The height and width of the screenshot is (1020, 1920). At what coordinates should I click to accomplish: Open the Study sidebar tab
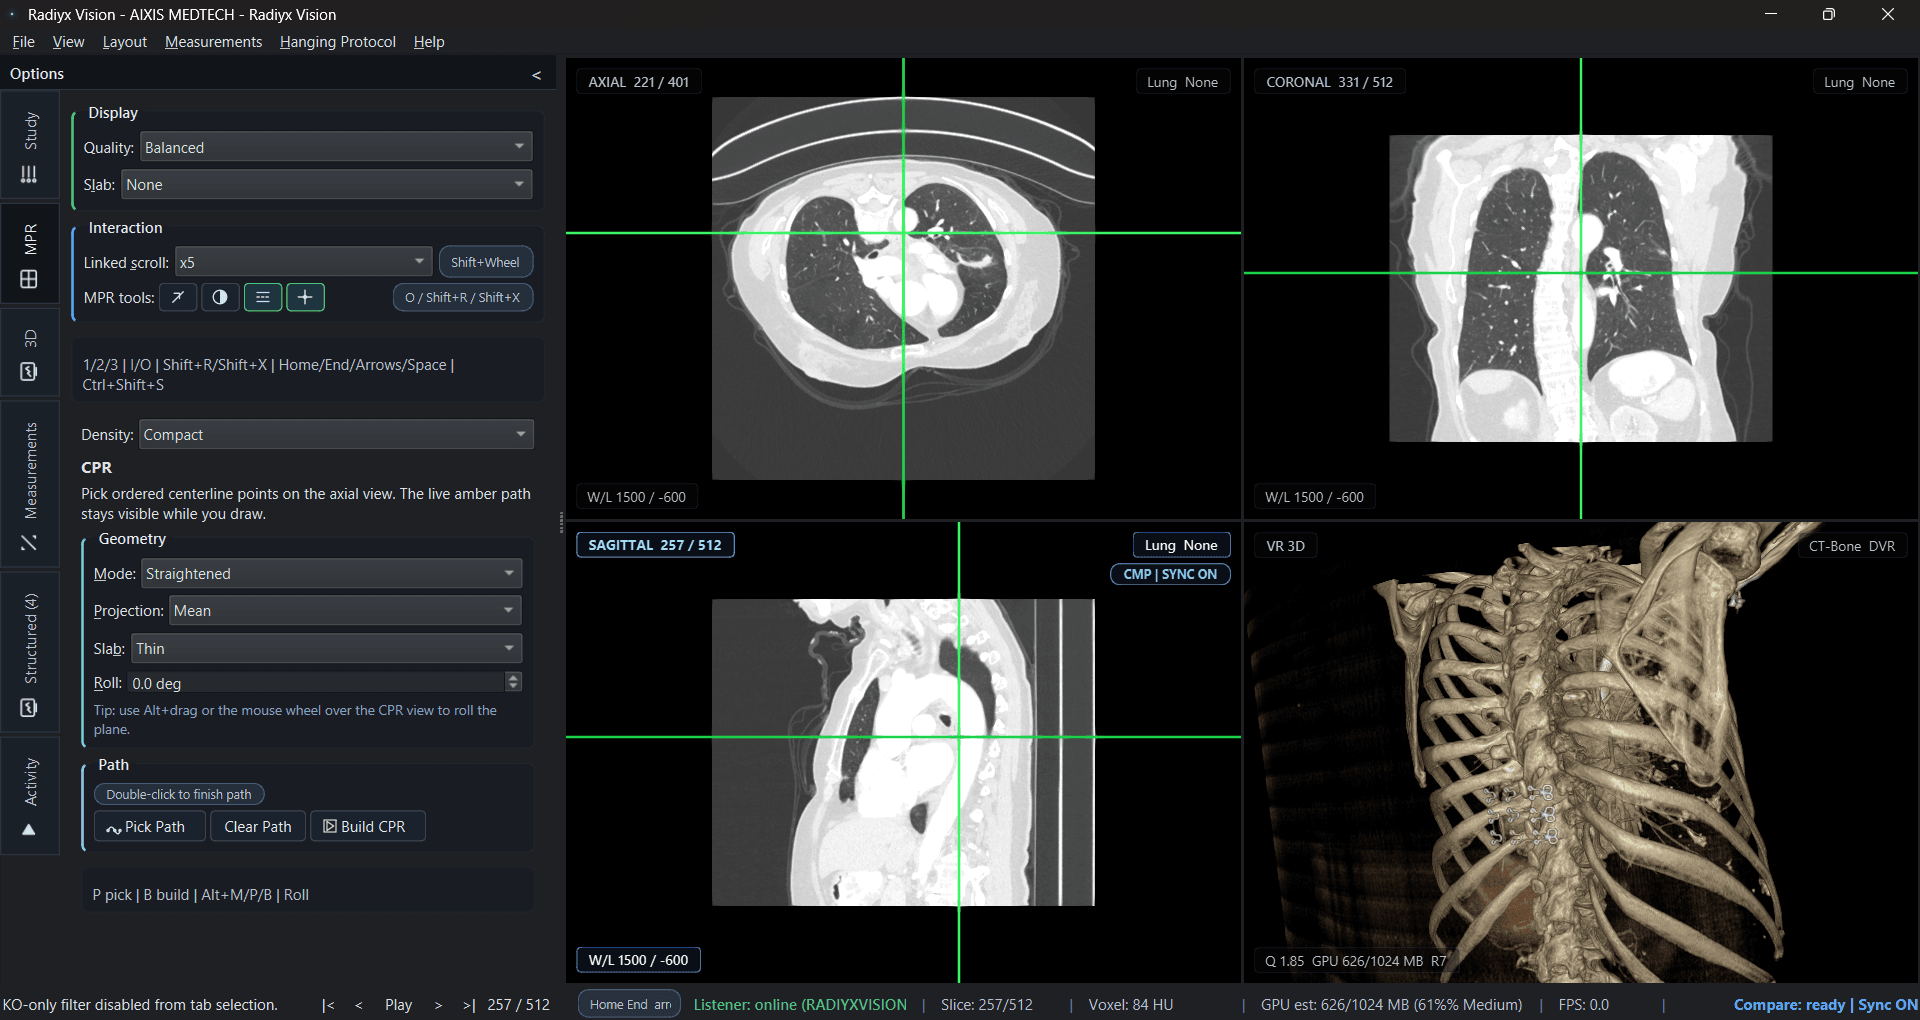coord(30,147)
